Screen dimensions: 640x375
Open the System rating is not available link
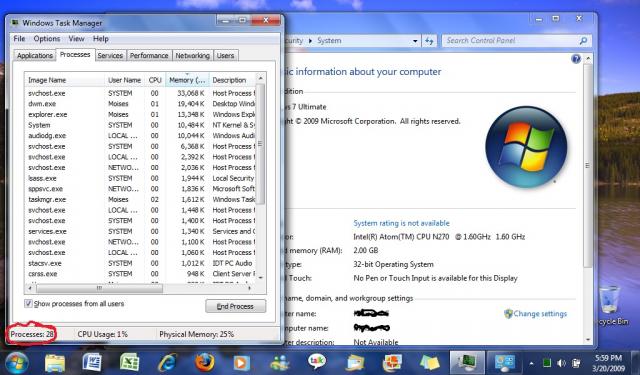(401, 223)
